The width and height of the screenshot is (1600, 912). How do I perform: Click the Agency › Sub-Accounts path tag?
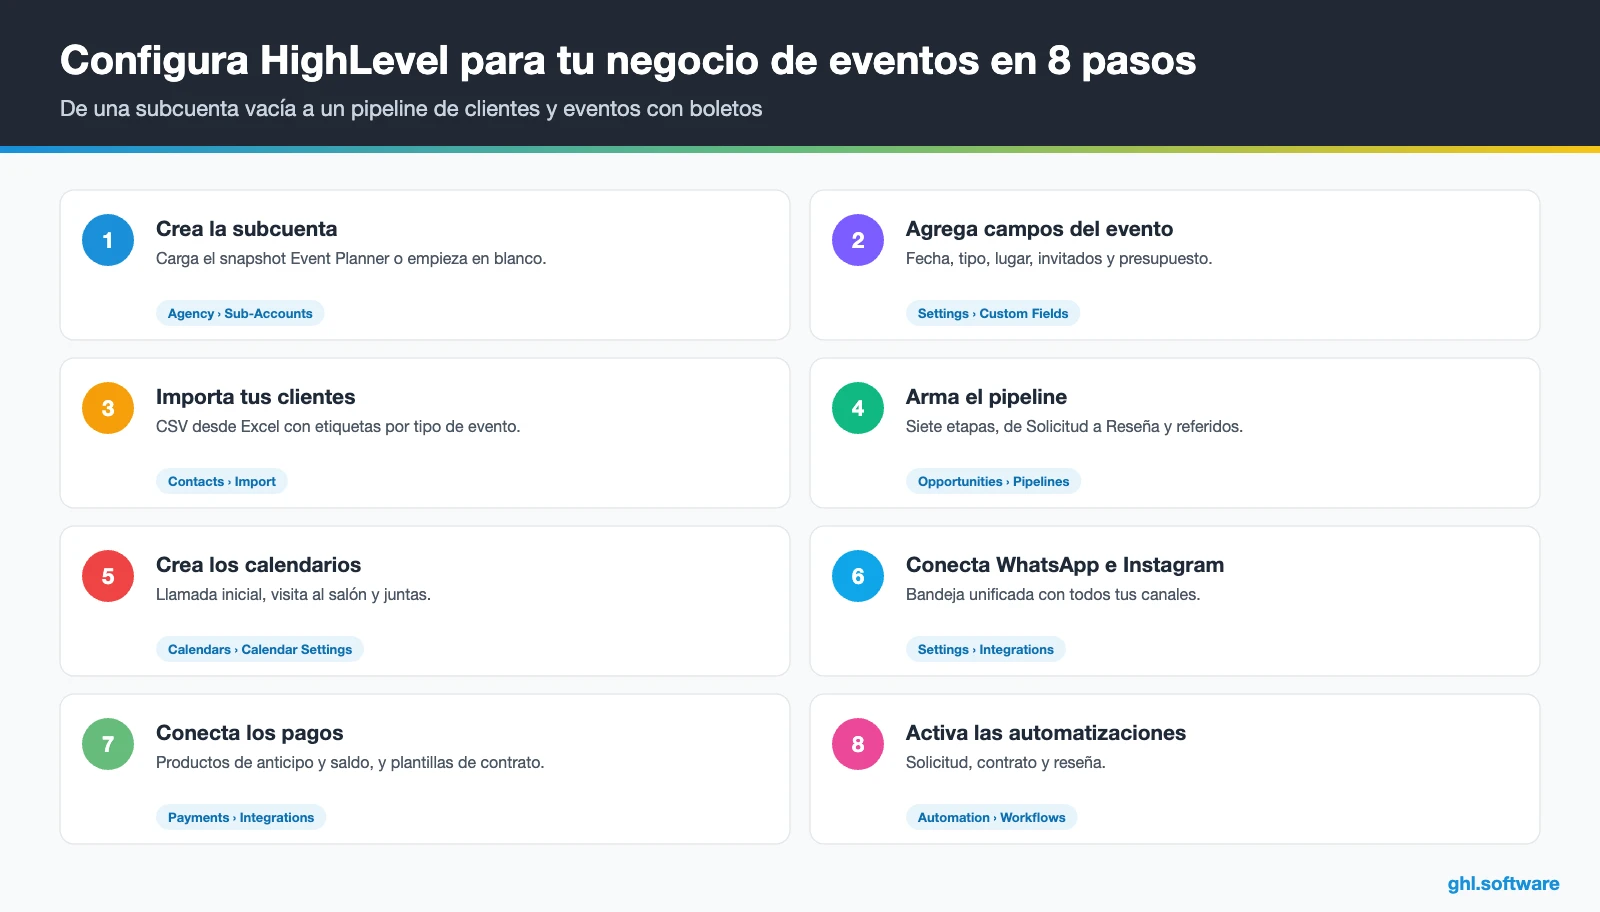click(240, 313)
